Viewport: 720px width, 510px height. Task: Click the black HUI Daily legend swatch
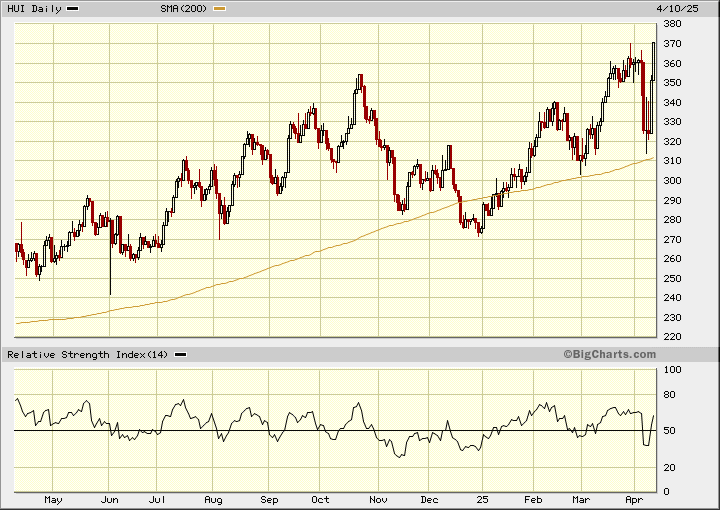[73, 9]
